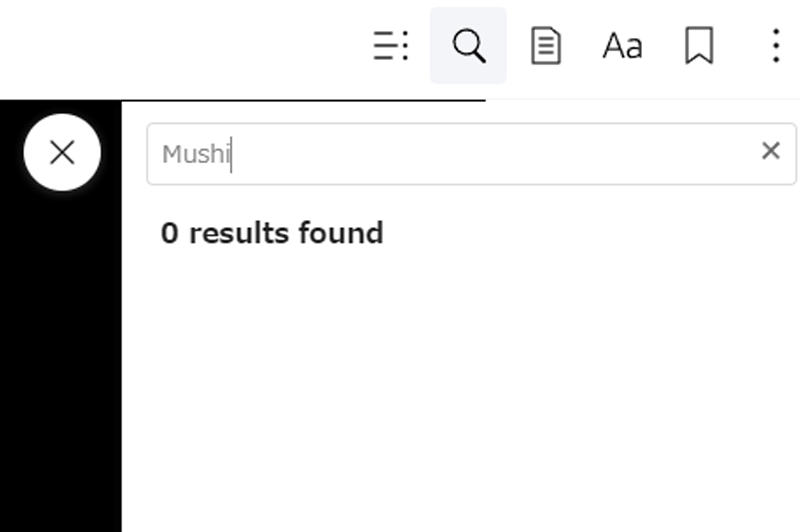Screen dimensions: 800x532
Task: Click the magnifying glass search icon
Action: [468, 46]
